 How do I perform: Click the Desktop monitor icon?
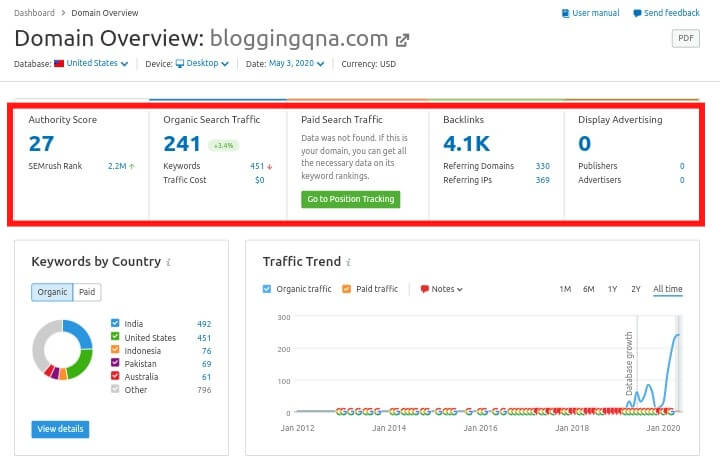180,63
